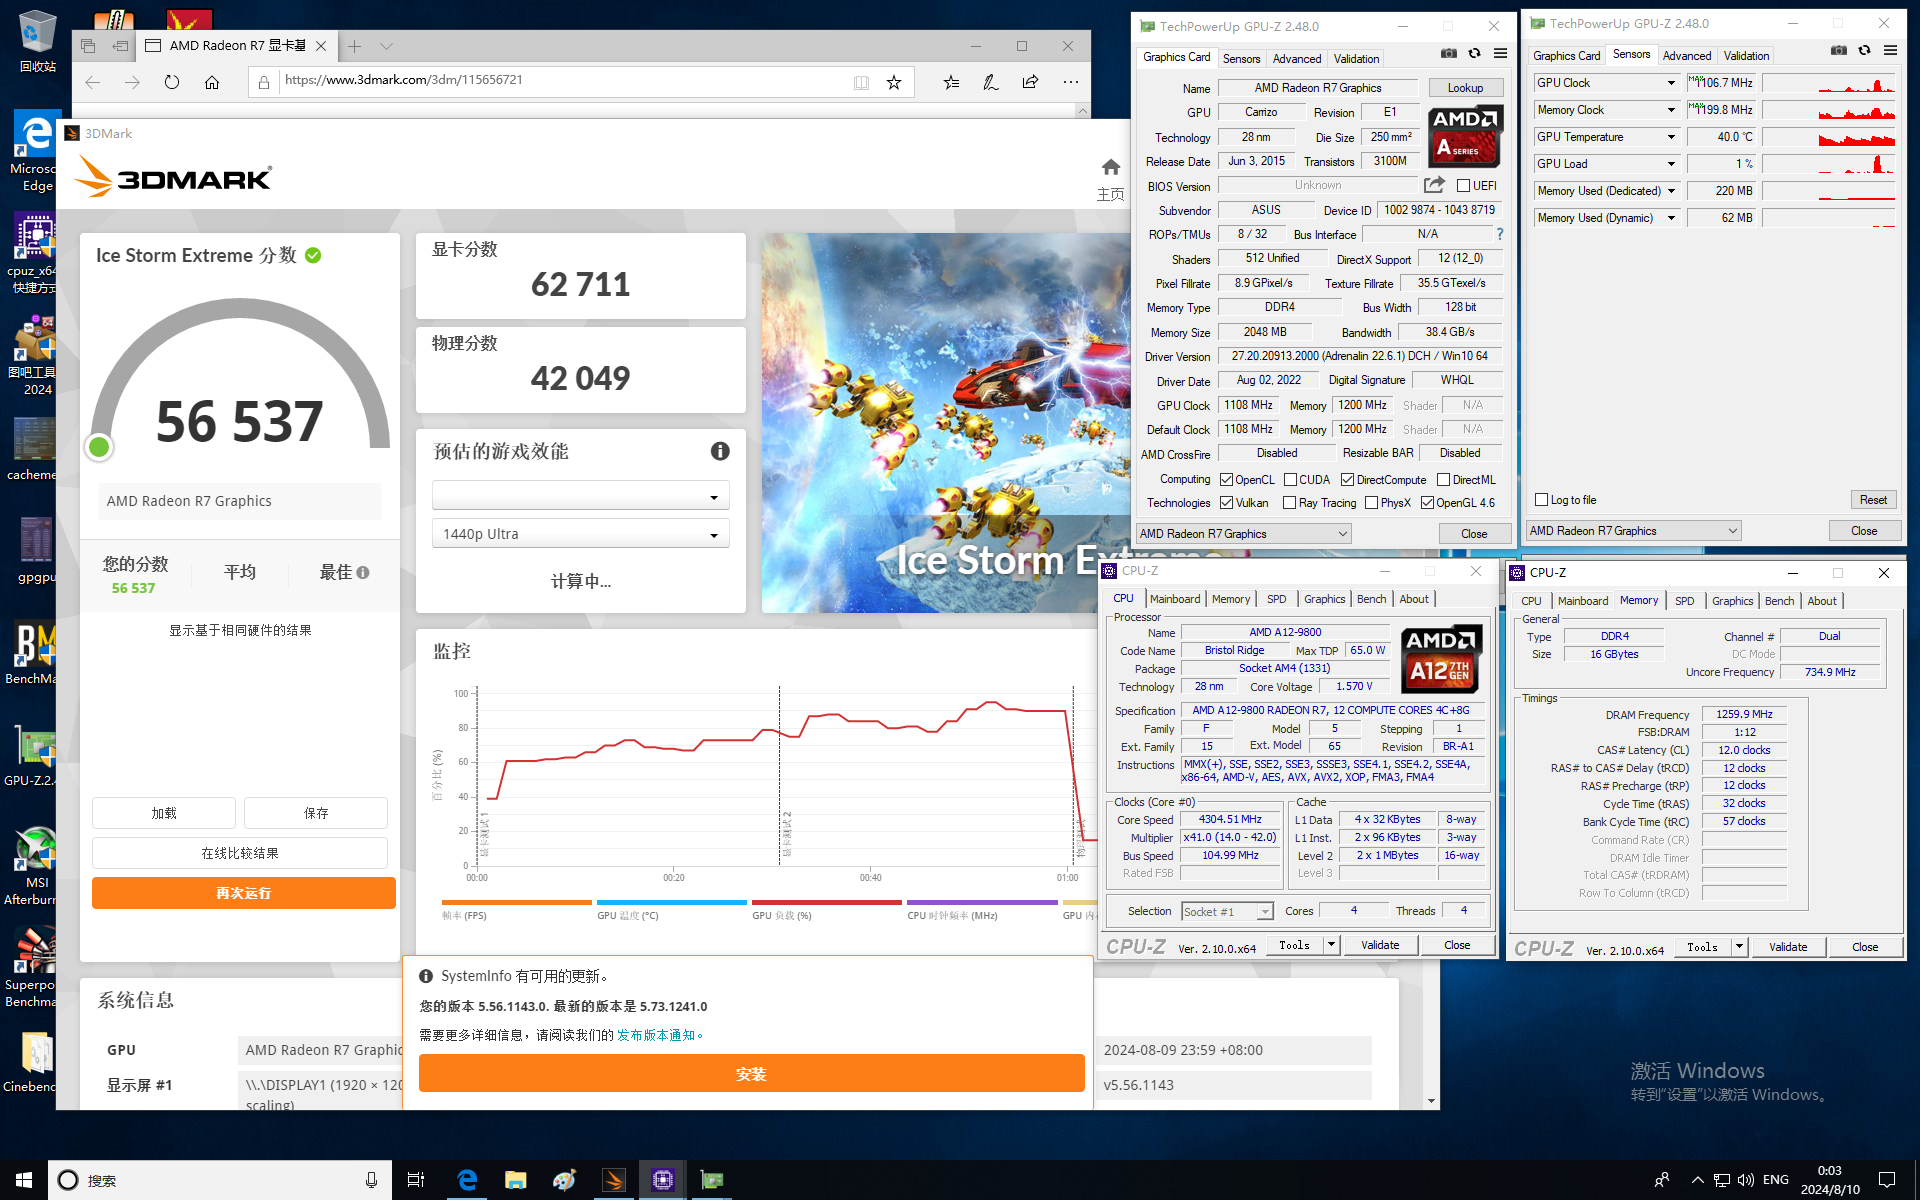Expand the Memory Clock sensor dropdown
This screenshot has width=1920, height=1200.
coord(1670,110)
